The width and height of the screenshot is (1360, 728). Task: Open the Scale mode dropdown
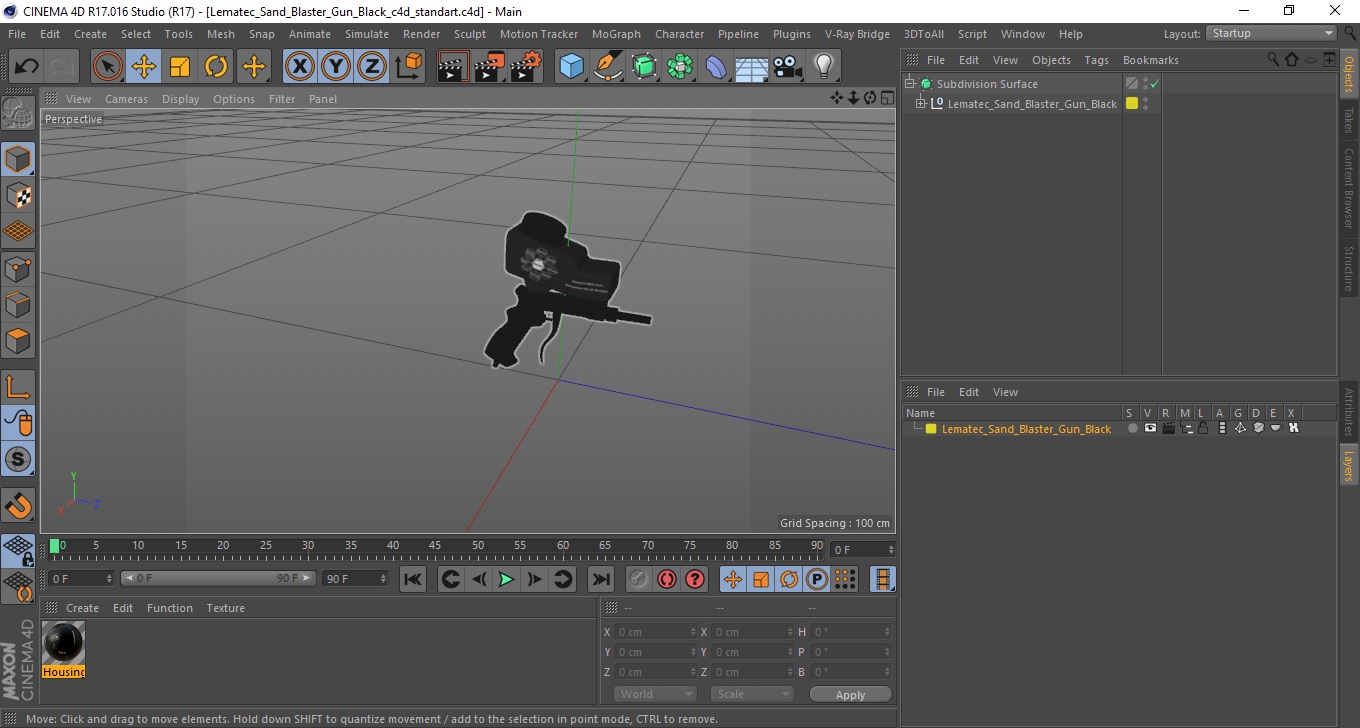[x=751, y=694]
